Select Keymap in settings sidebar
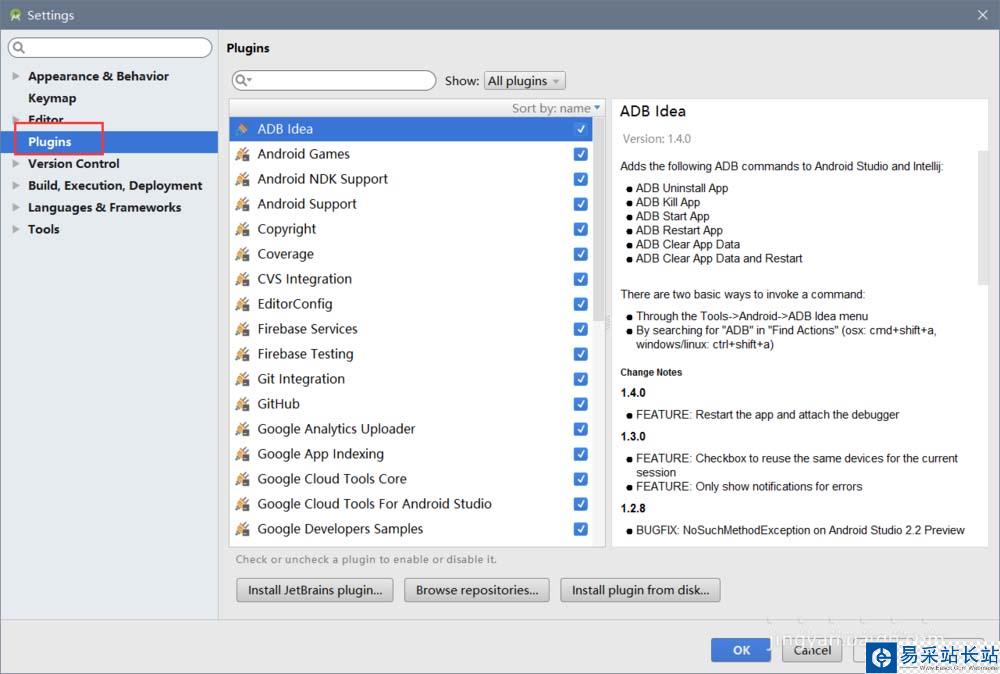1000x674 pixels. pyautogui.click(x=52, y=98)
